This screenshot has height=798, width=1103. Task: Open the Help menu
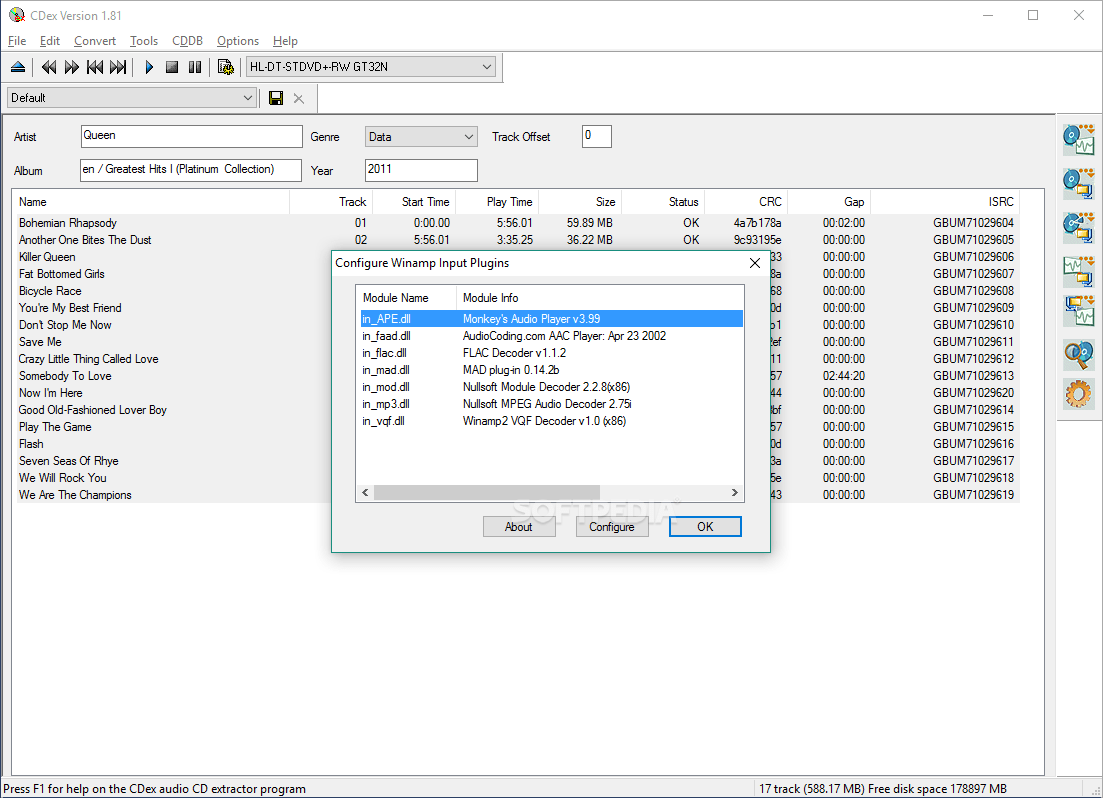pyautogui.click(x=285, y=41)
